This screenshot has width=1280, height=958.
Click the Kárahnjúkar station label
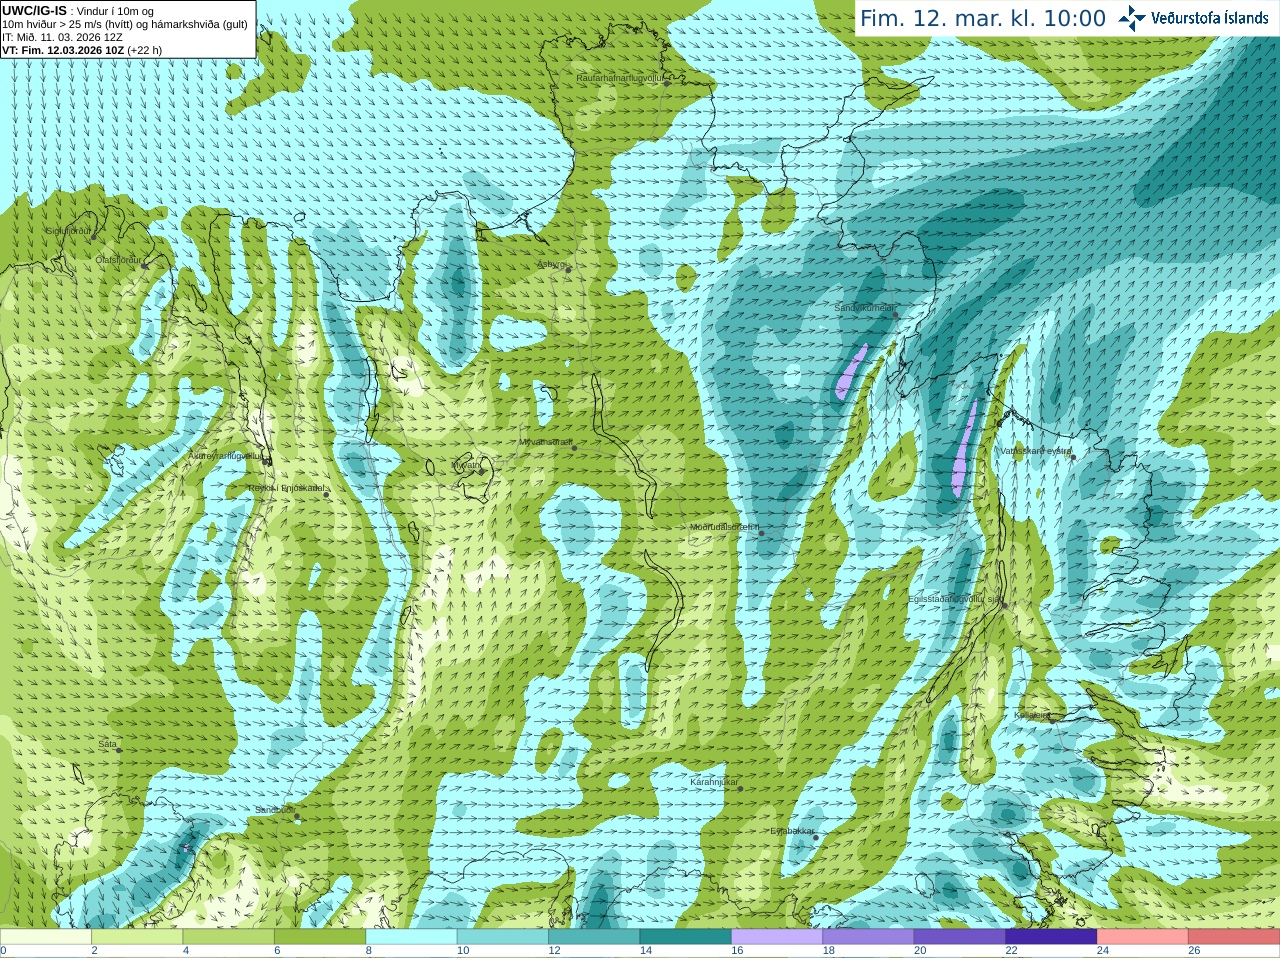coord(714,782)
